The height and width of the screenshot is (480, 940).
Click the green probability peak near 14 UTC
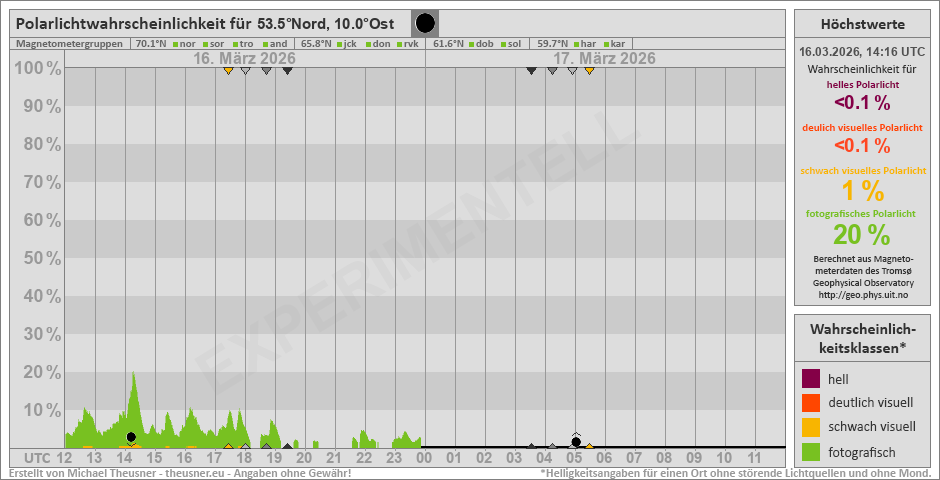click(133, 380)
